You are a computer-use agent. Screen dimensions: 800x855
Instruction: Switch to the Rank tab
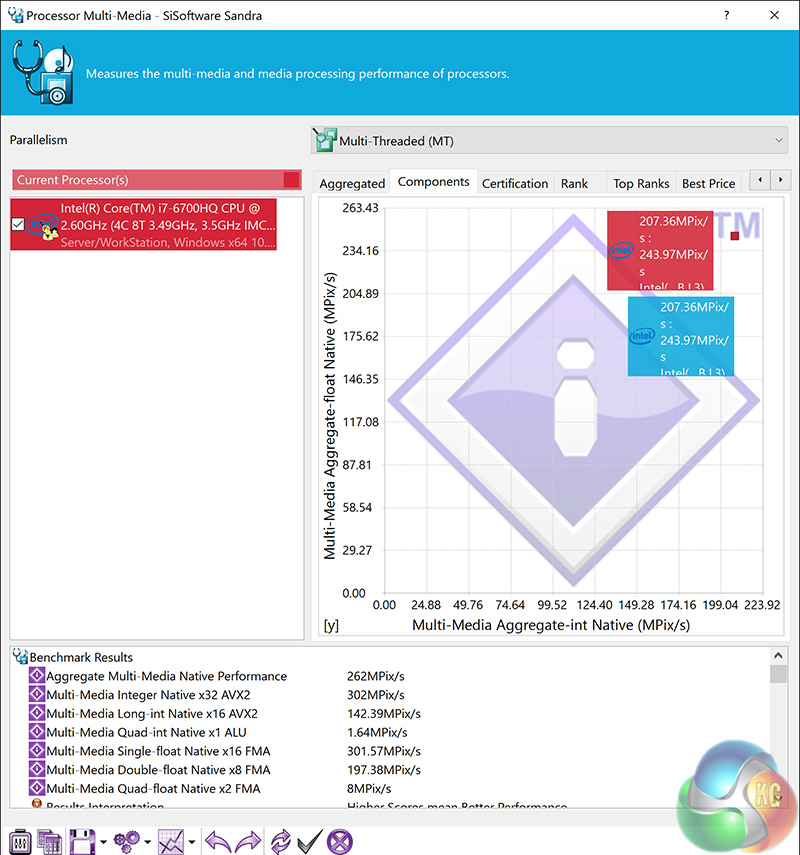pyautogui.click(x=574, y=184)
